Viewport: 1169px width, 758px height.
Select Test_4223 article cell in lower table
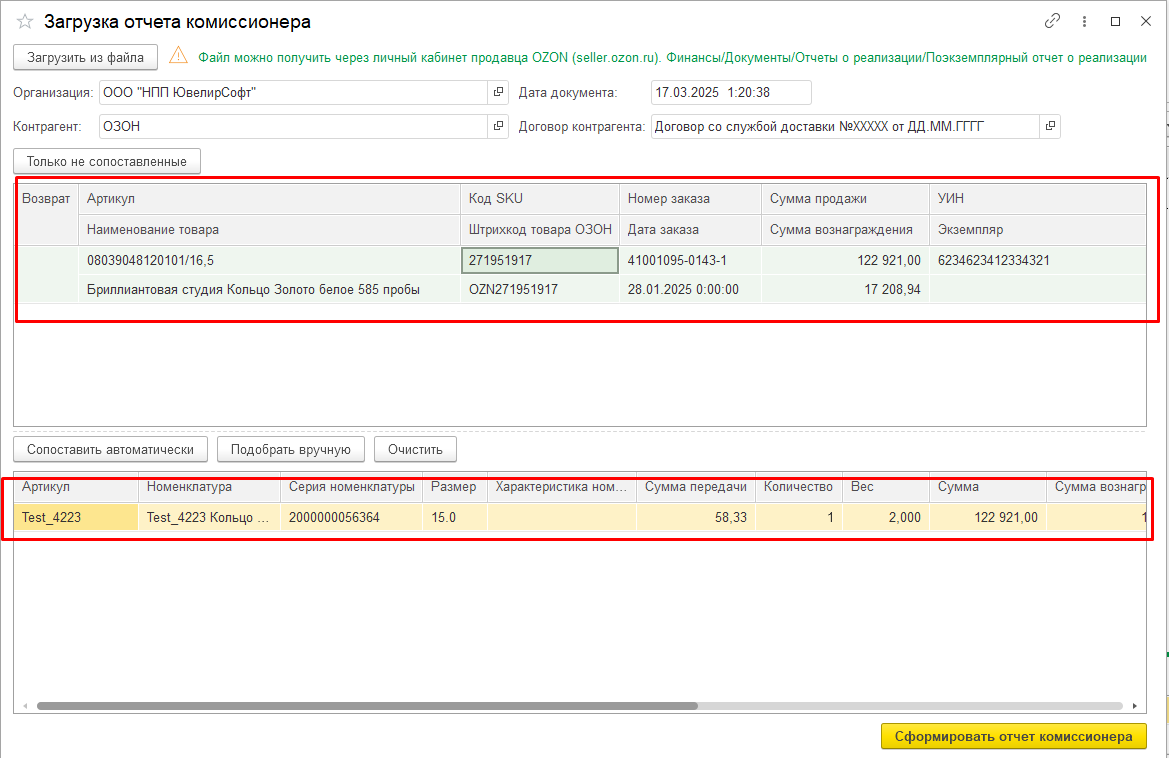[x=75, y=517]
